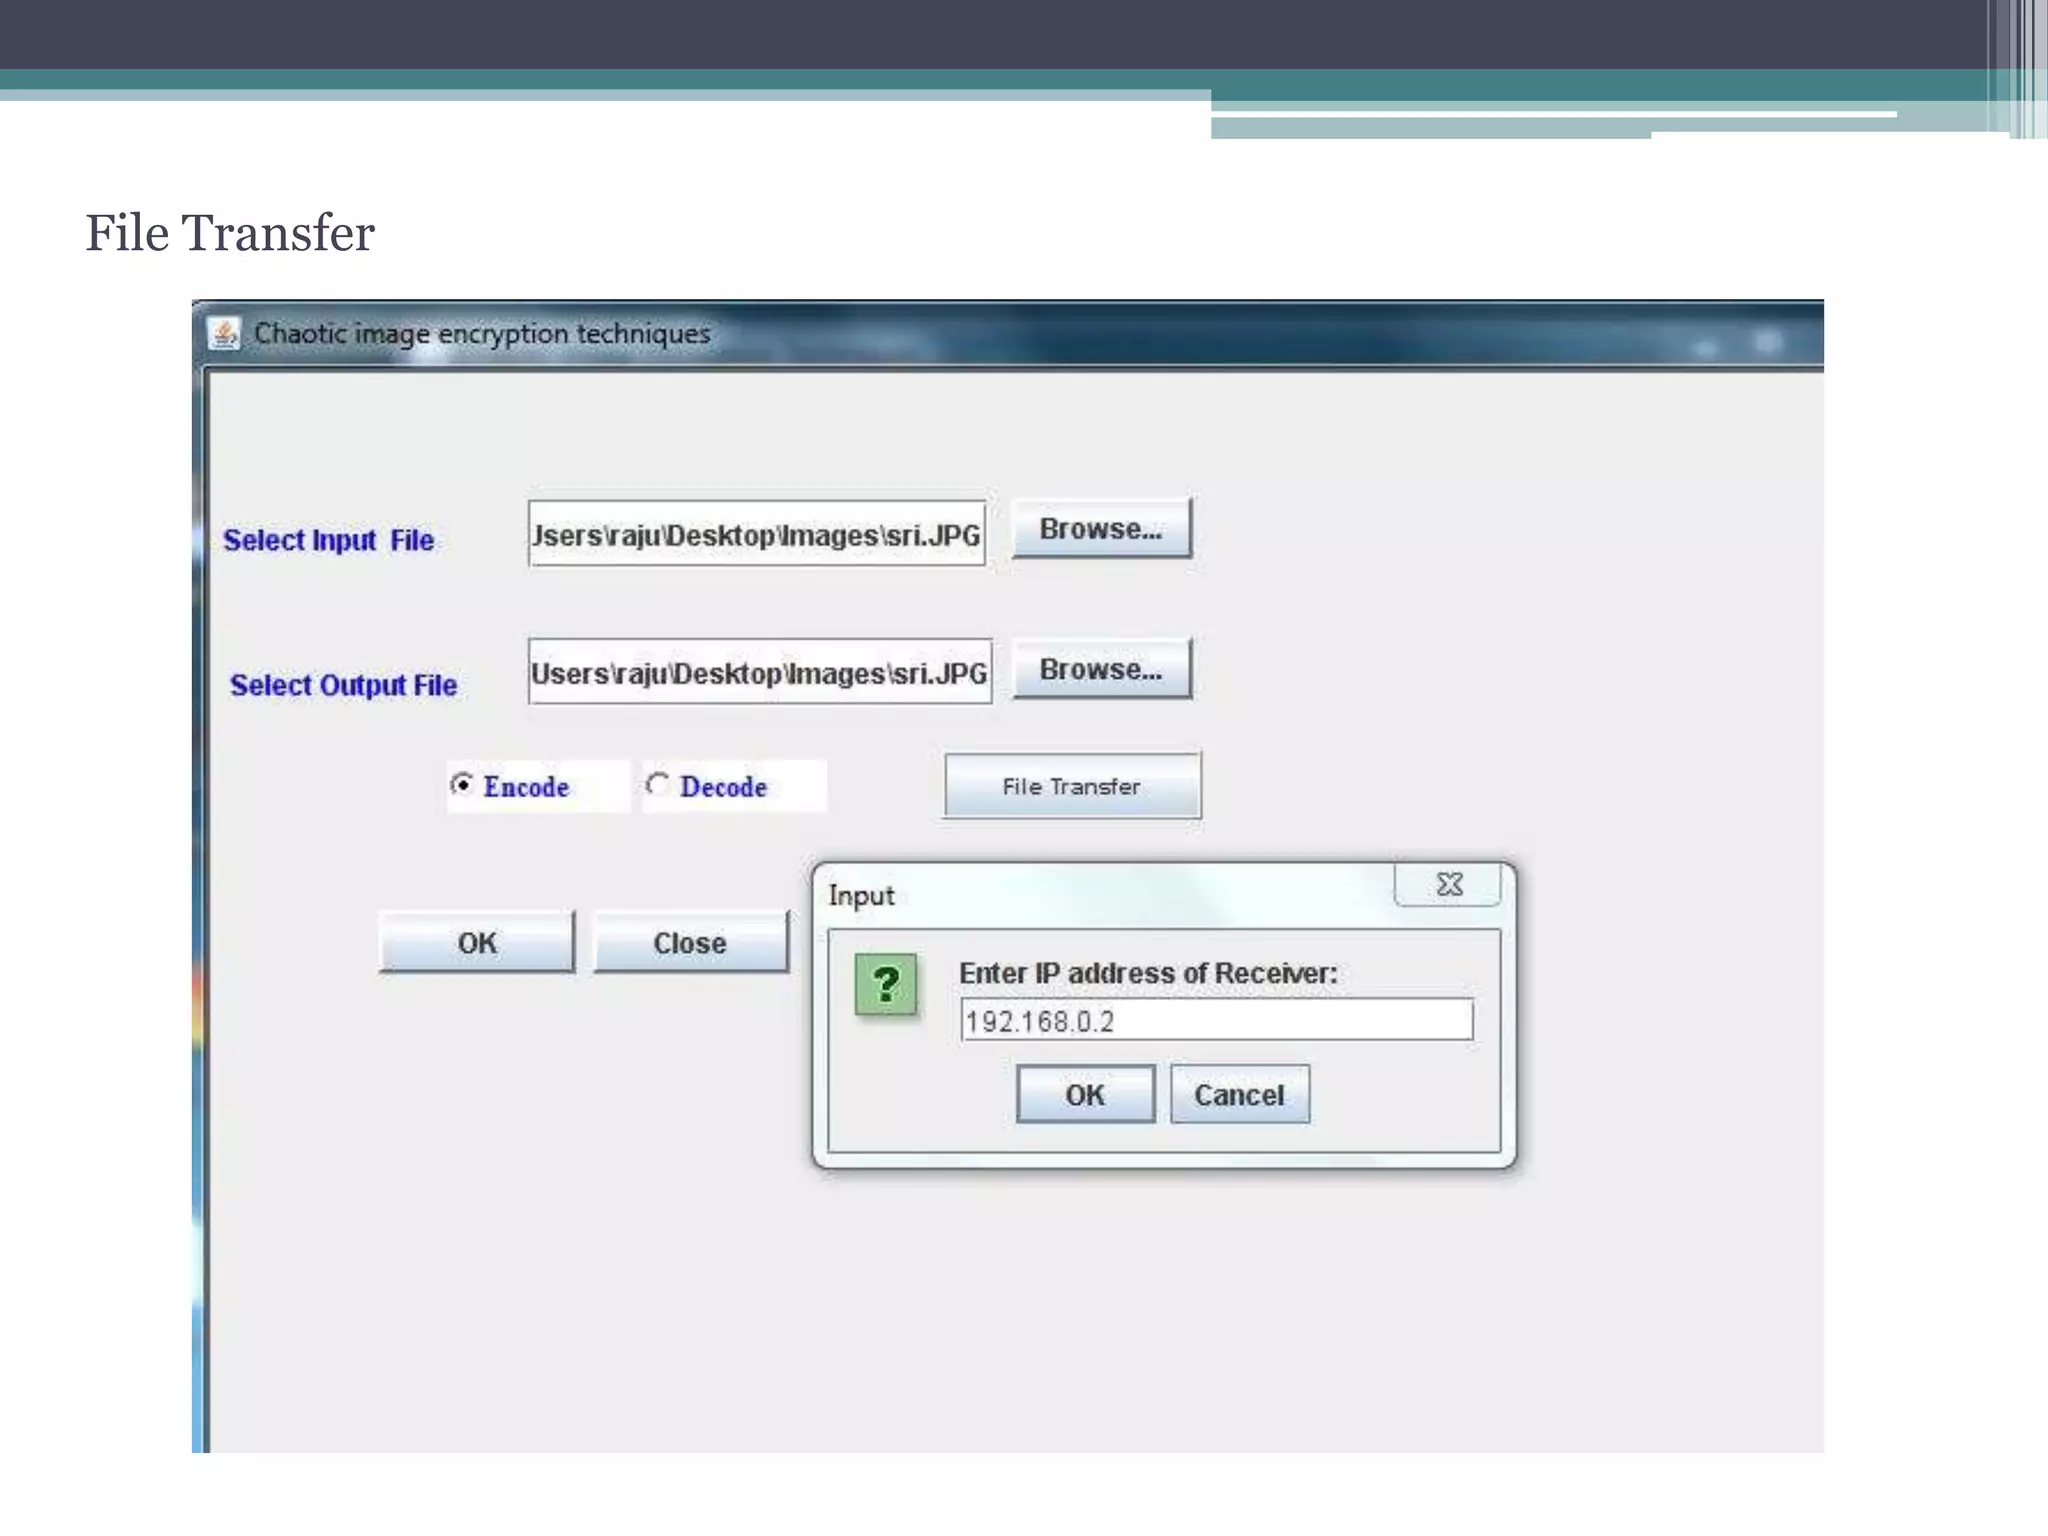Confirm the IP address with the dialog's OK button
Image resolution: width=2048 pixels, height=1536 pixels.
click(x=1085, y=1094)
